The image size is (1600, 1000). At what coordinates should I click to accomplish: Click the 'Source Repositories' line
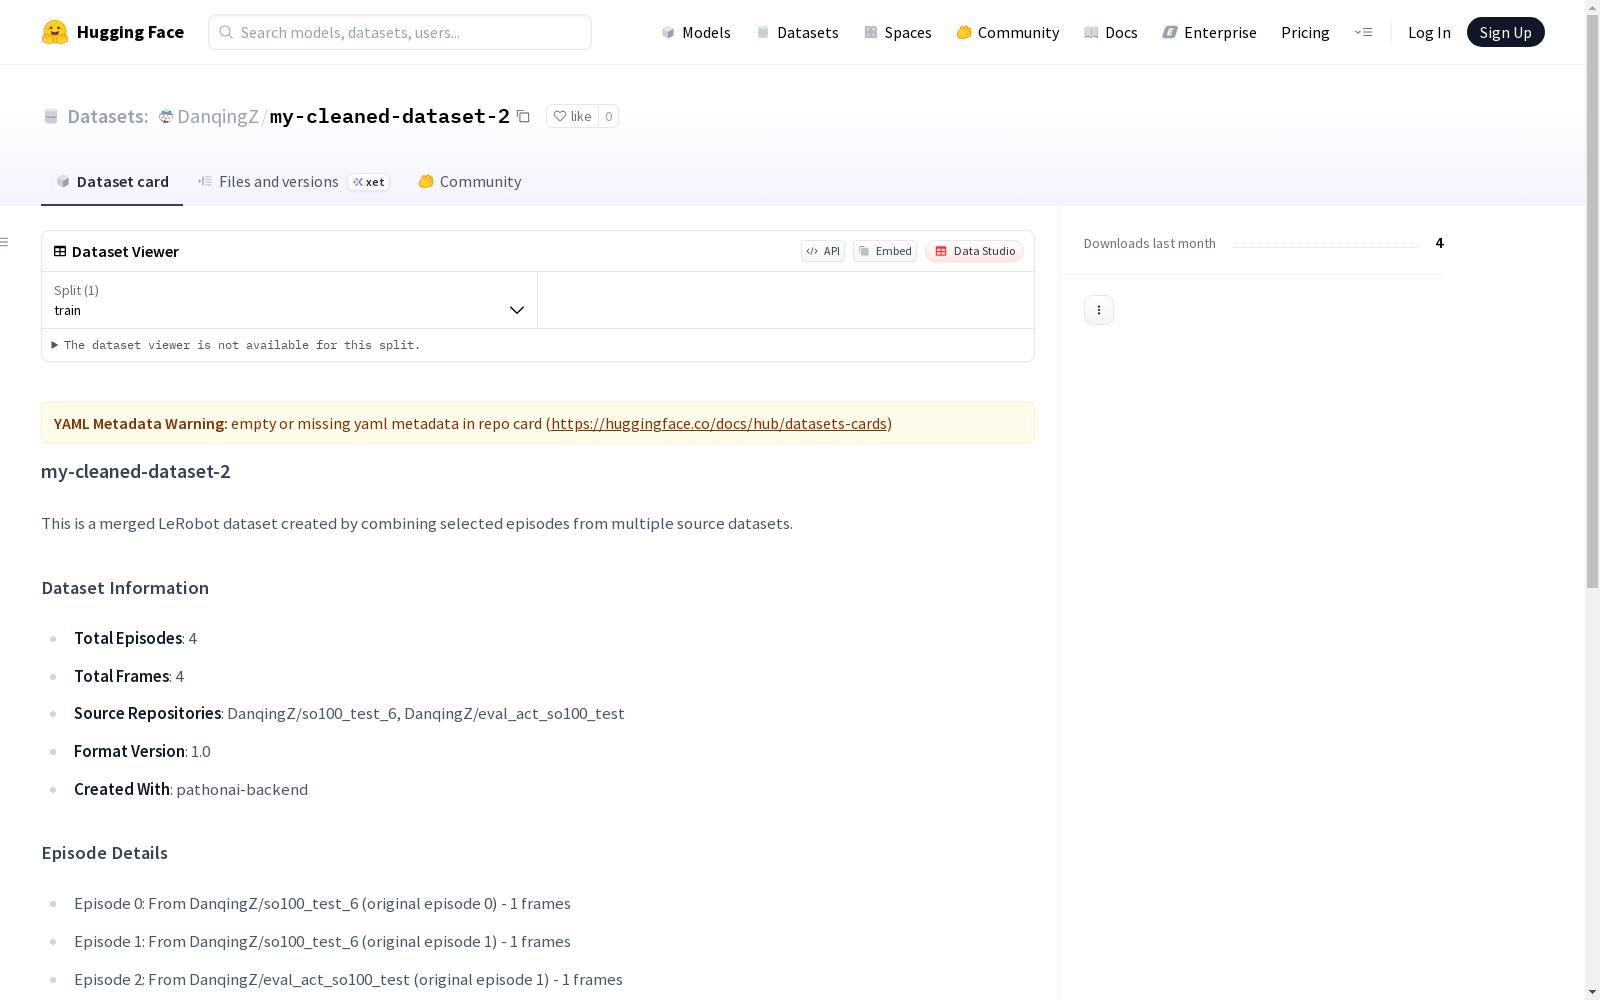click(x=349, y=713)
